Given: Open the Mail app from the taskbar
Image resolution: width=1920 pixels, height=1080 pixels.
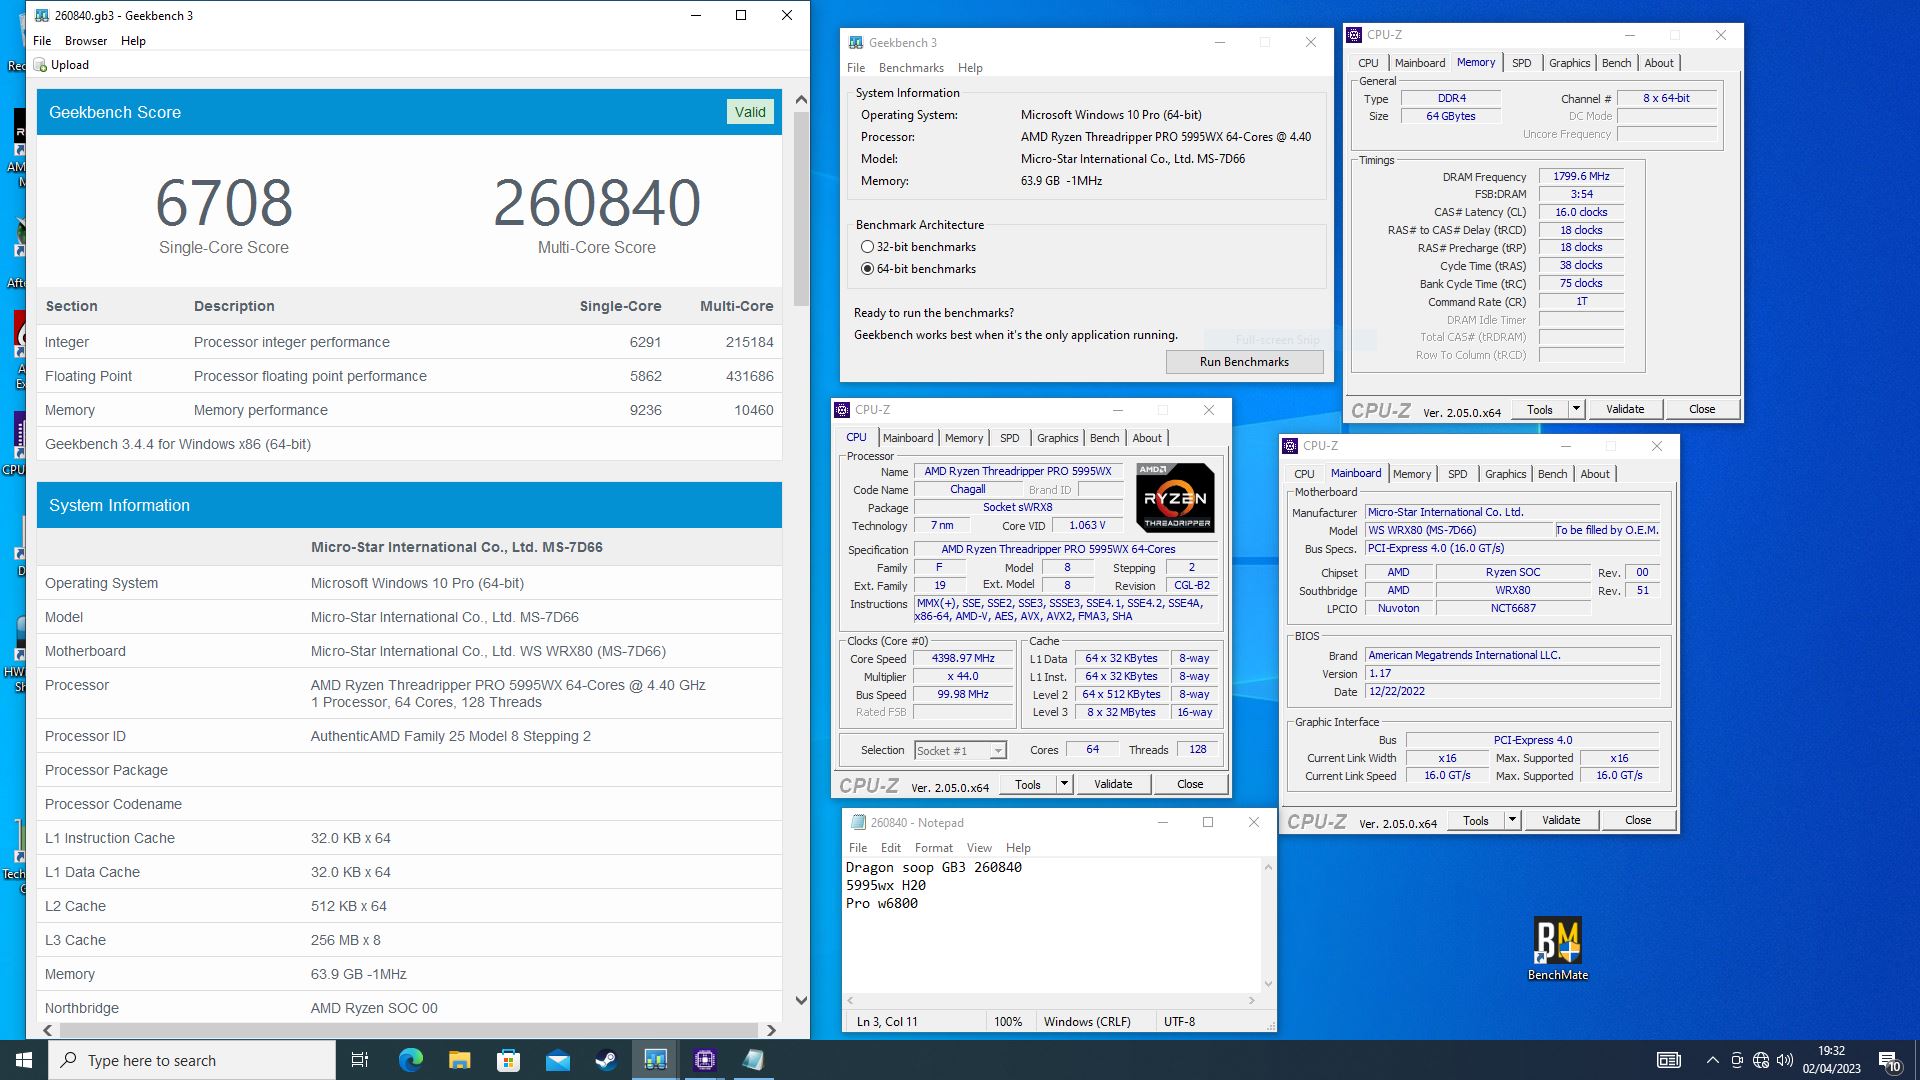Looking at the screenshot, I should [557, 1060].
